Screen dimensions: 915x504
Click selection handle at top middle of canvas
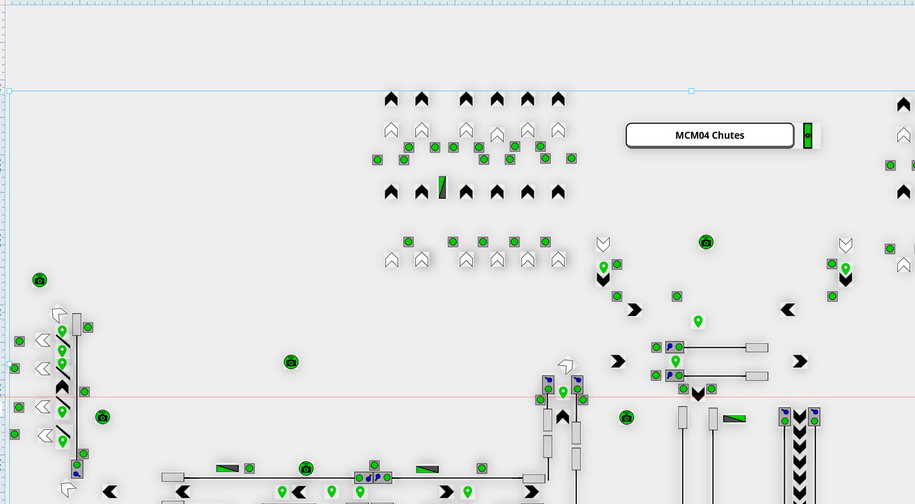coord(691,91)
